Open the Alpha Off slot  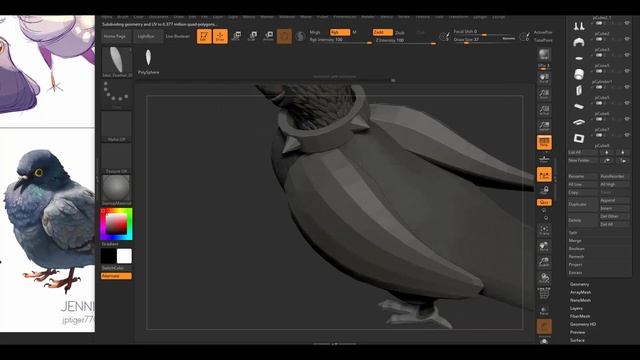tap(116, 126)
